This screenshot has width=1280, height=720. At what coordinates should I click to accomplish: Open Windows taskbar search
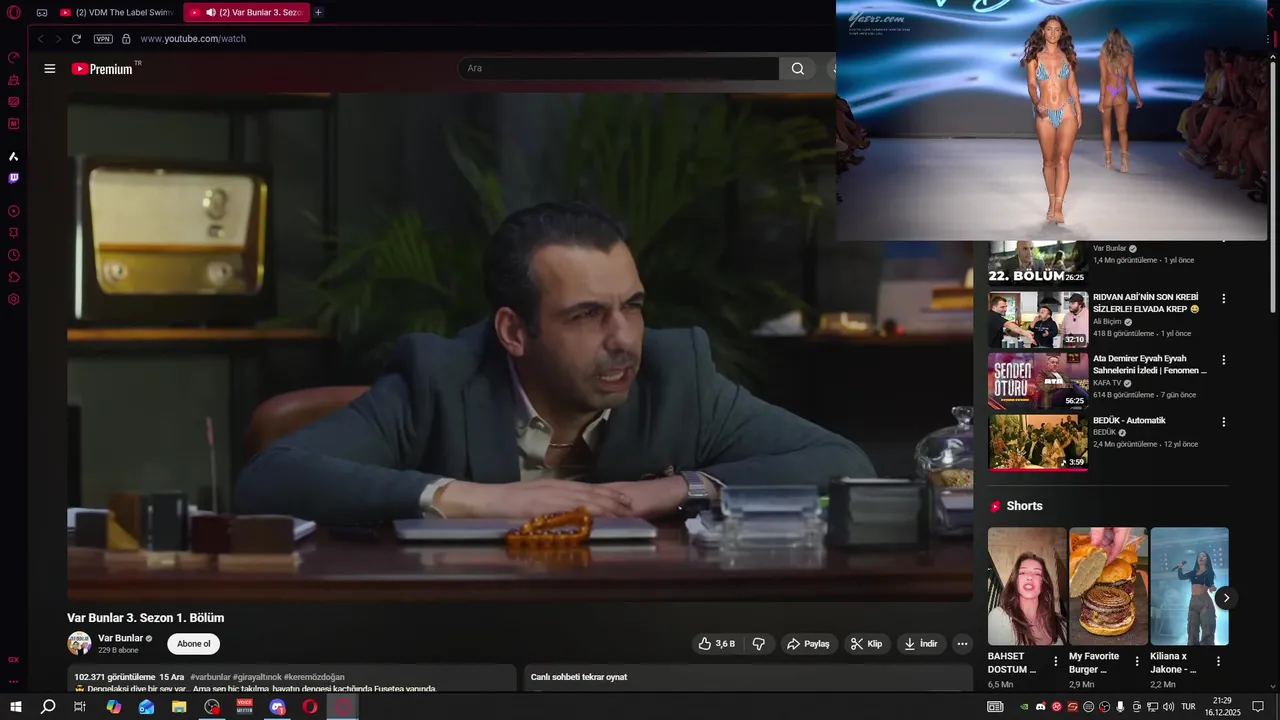point(48,707)
